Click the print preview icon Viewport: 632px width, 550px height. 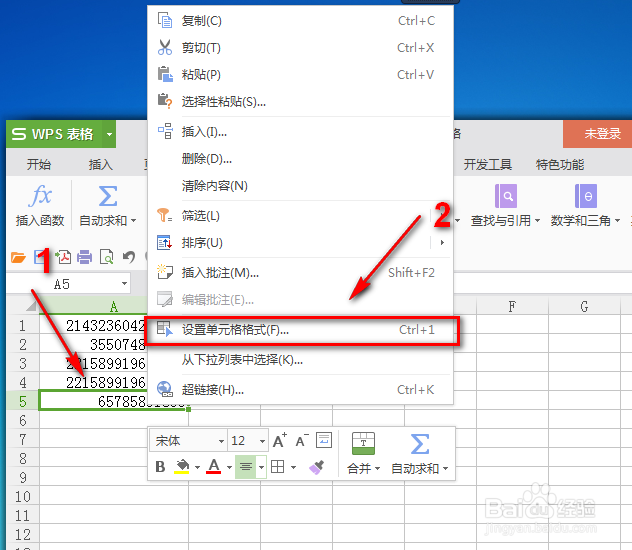[x=107, y=257]
